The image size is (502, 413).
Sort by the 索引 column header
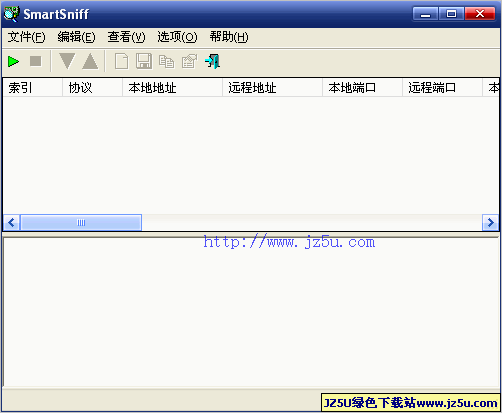[x=33, y=88]
